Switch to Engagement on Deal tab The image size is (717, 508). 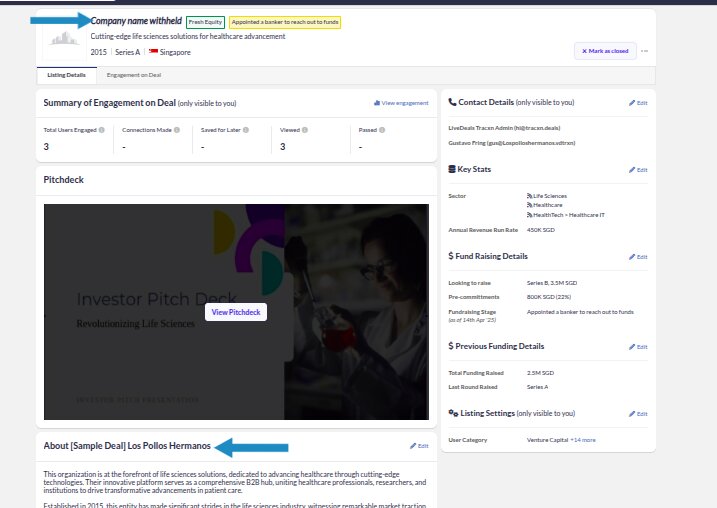pos(134,75)
